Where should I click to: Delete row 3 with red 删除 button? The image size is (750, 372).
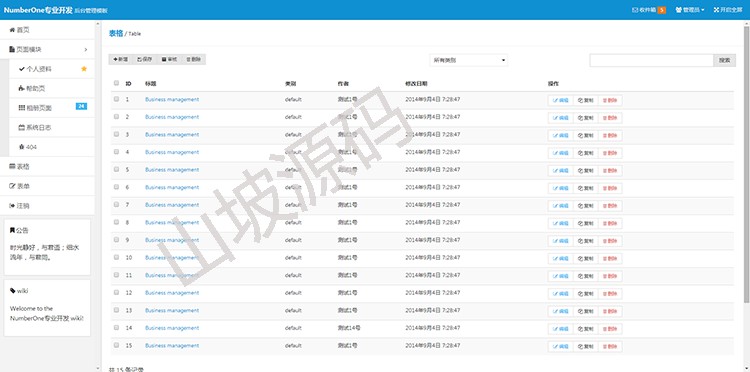coord(610,136)
